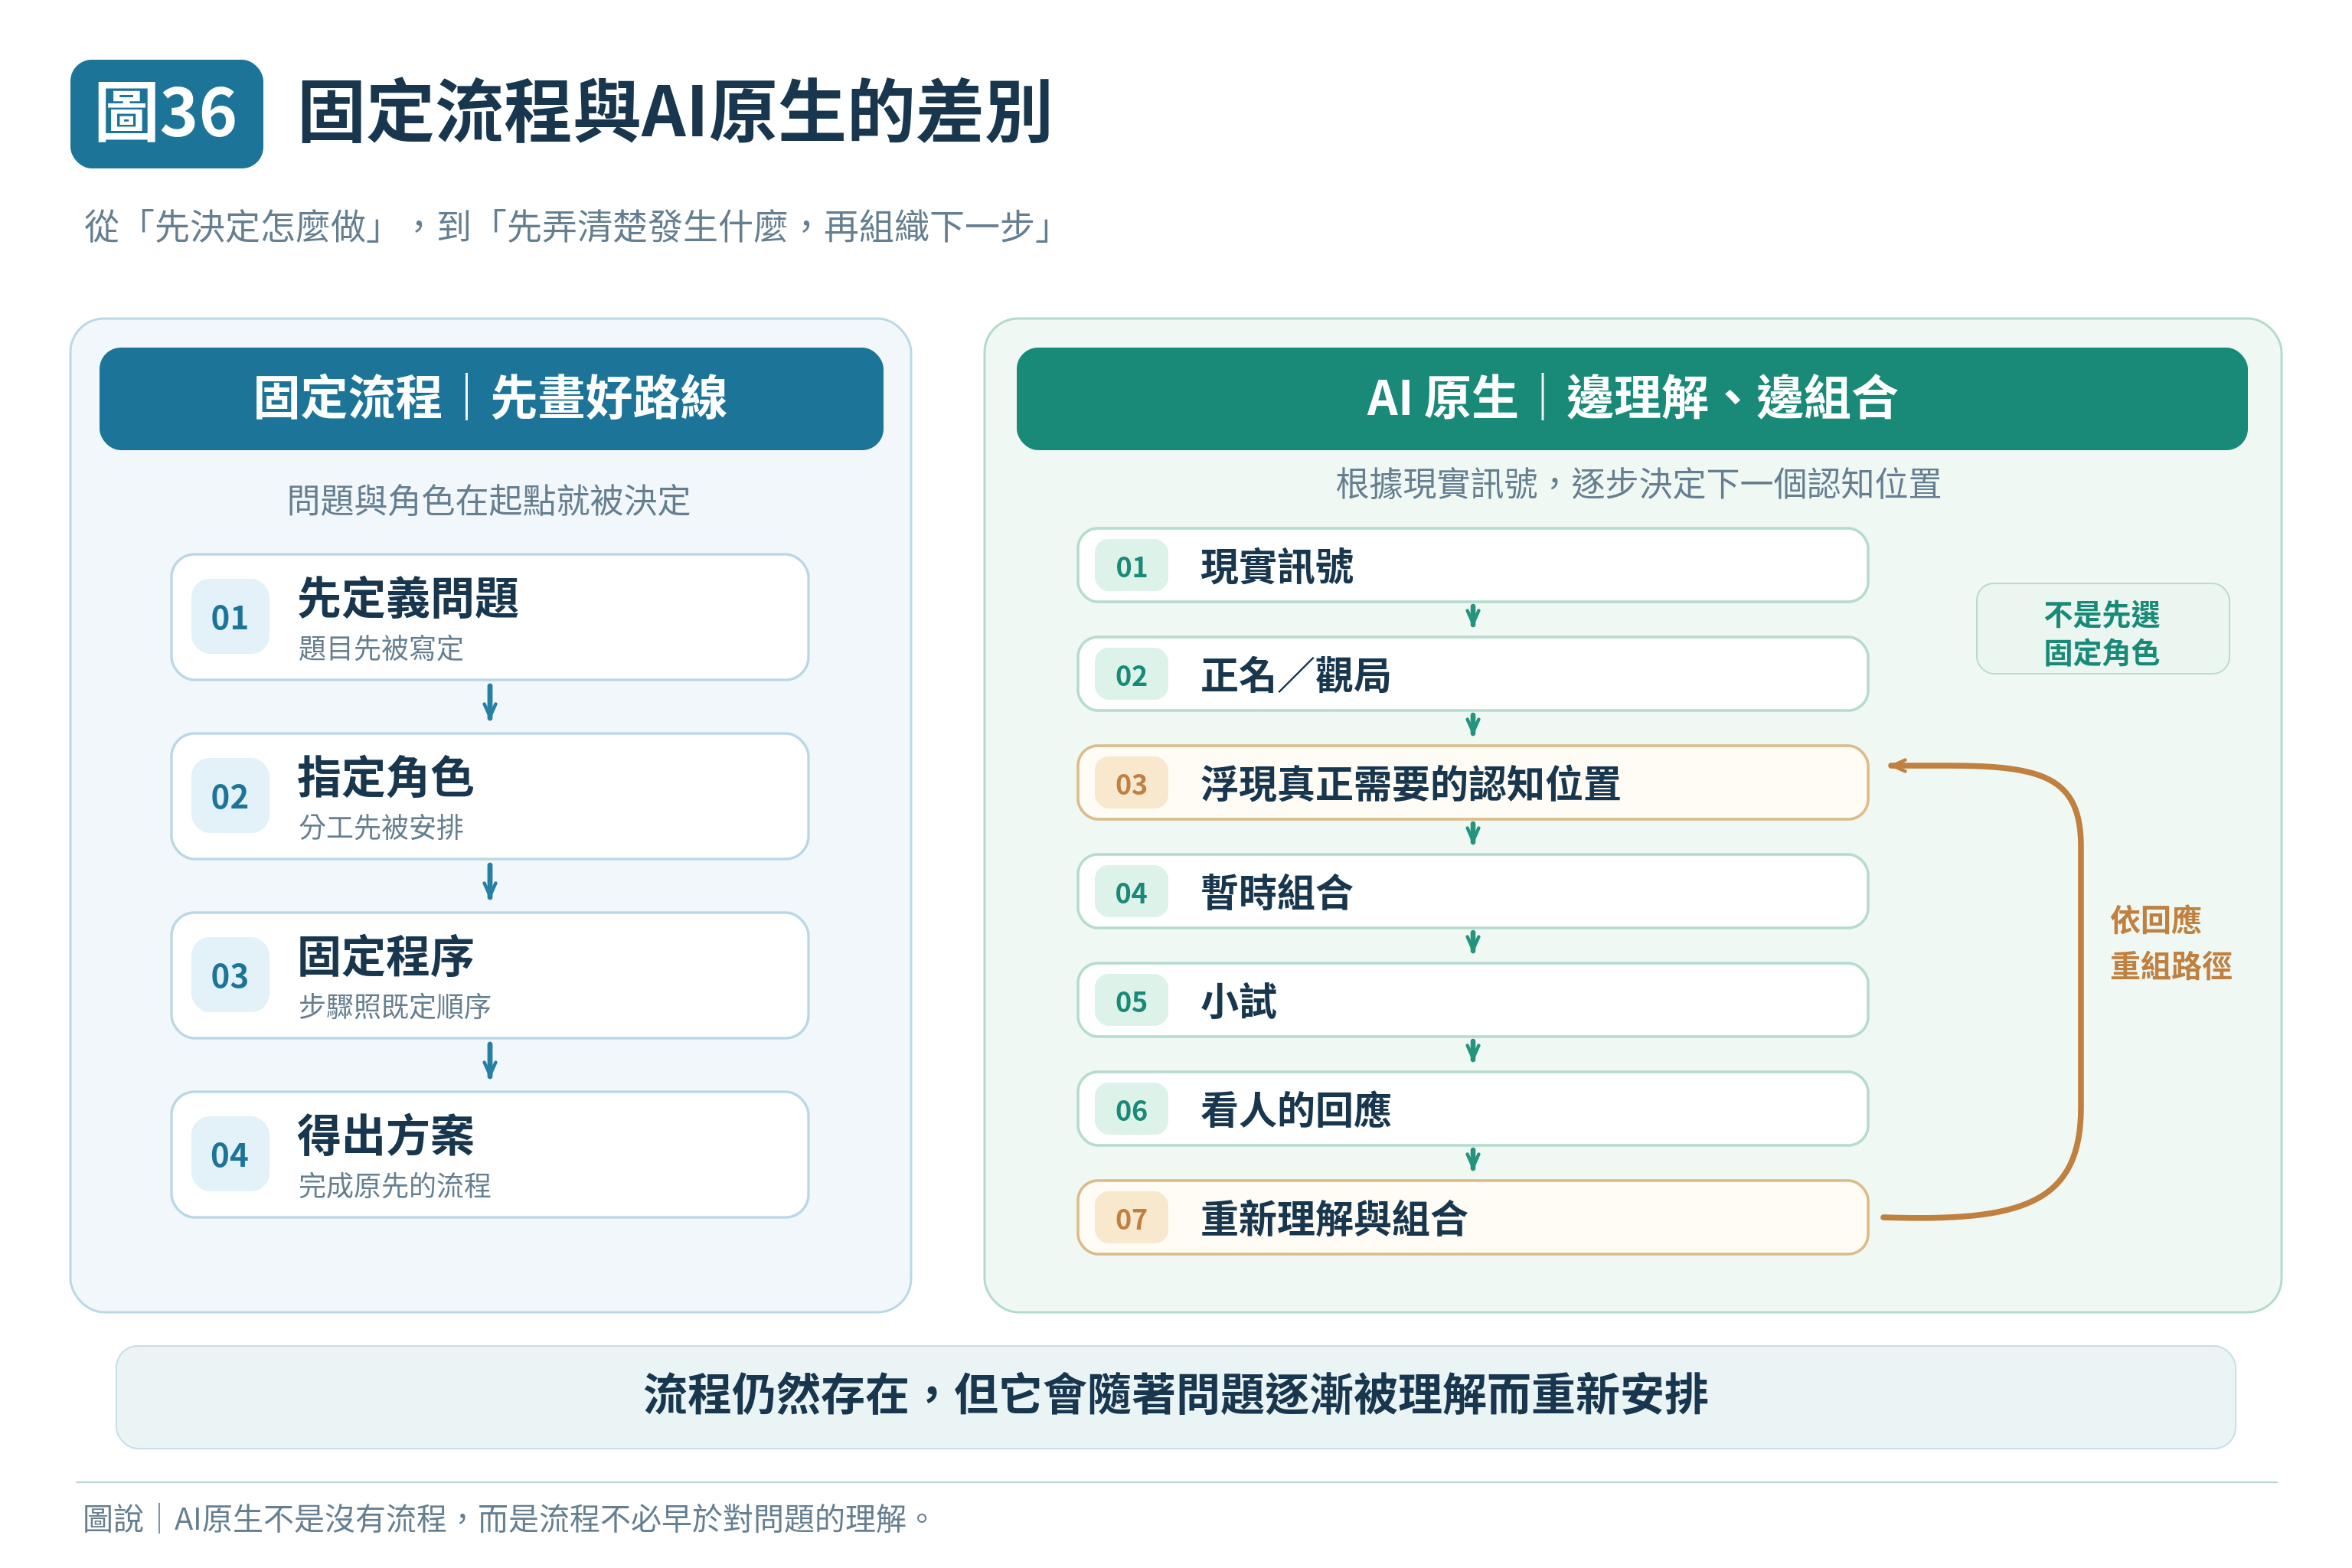The height and width of the screenshot is (1568, 2352).
Task: Click the orange label 依回應 重組路徑
Action: pyautogui.click(x=2171, y=943)
